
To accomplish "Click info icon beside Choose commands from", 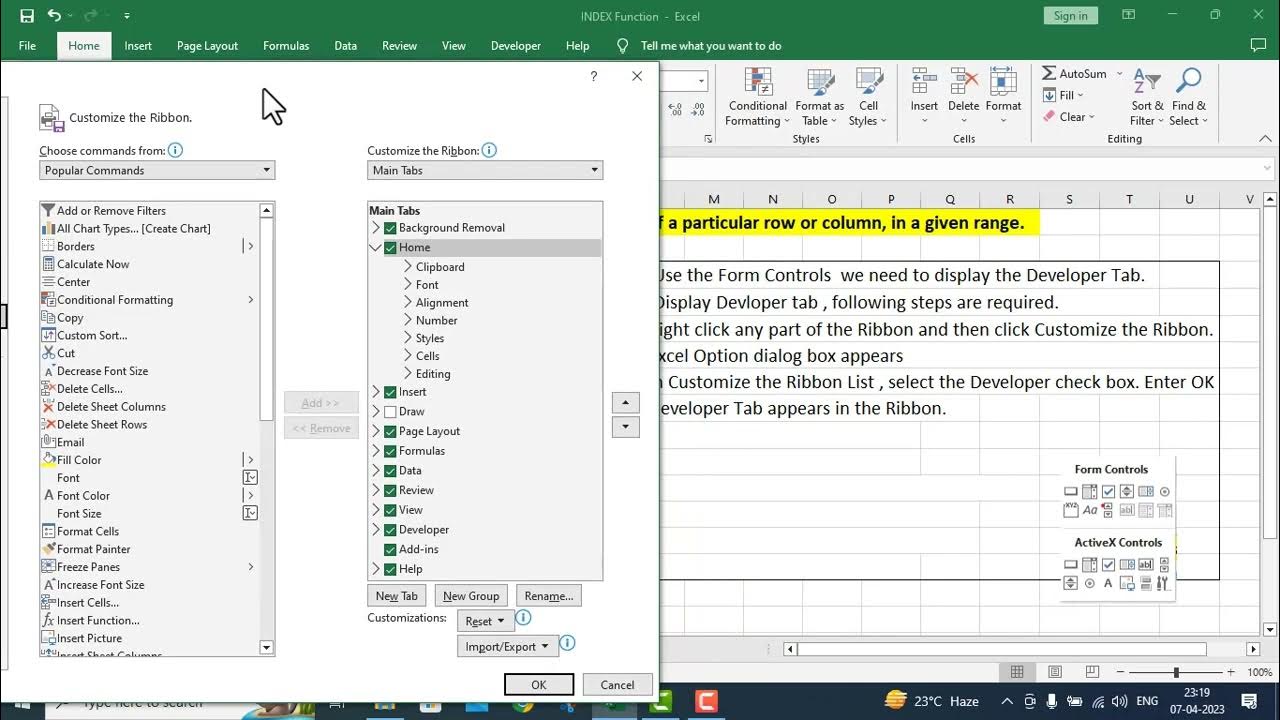I will coord(175,150).
